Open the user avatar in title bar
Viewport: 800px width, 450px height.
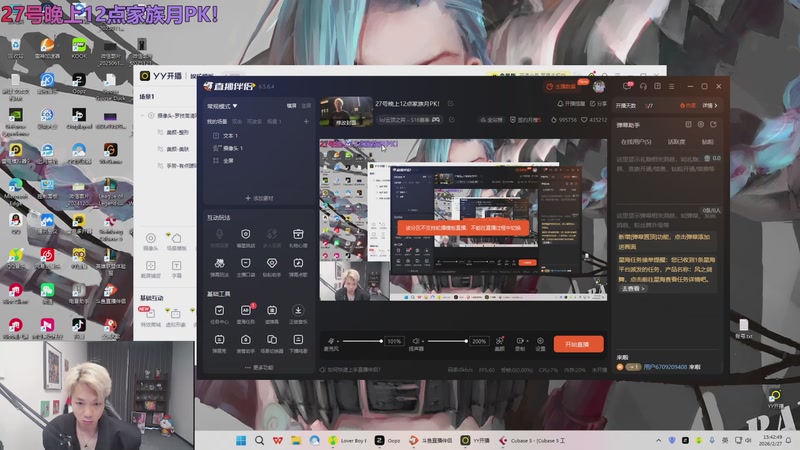tap(598, 86)
